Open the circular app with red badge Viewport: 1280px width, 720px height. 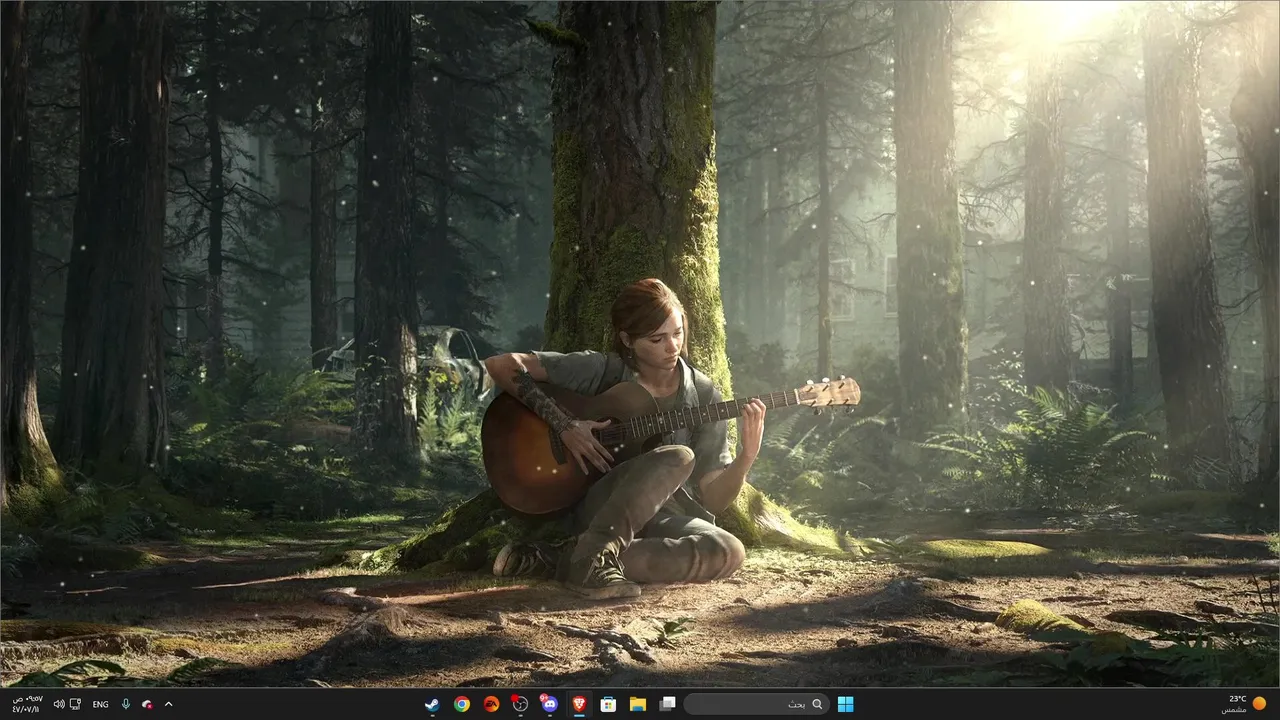[520, 704]
